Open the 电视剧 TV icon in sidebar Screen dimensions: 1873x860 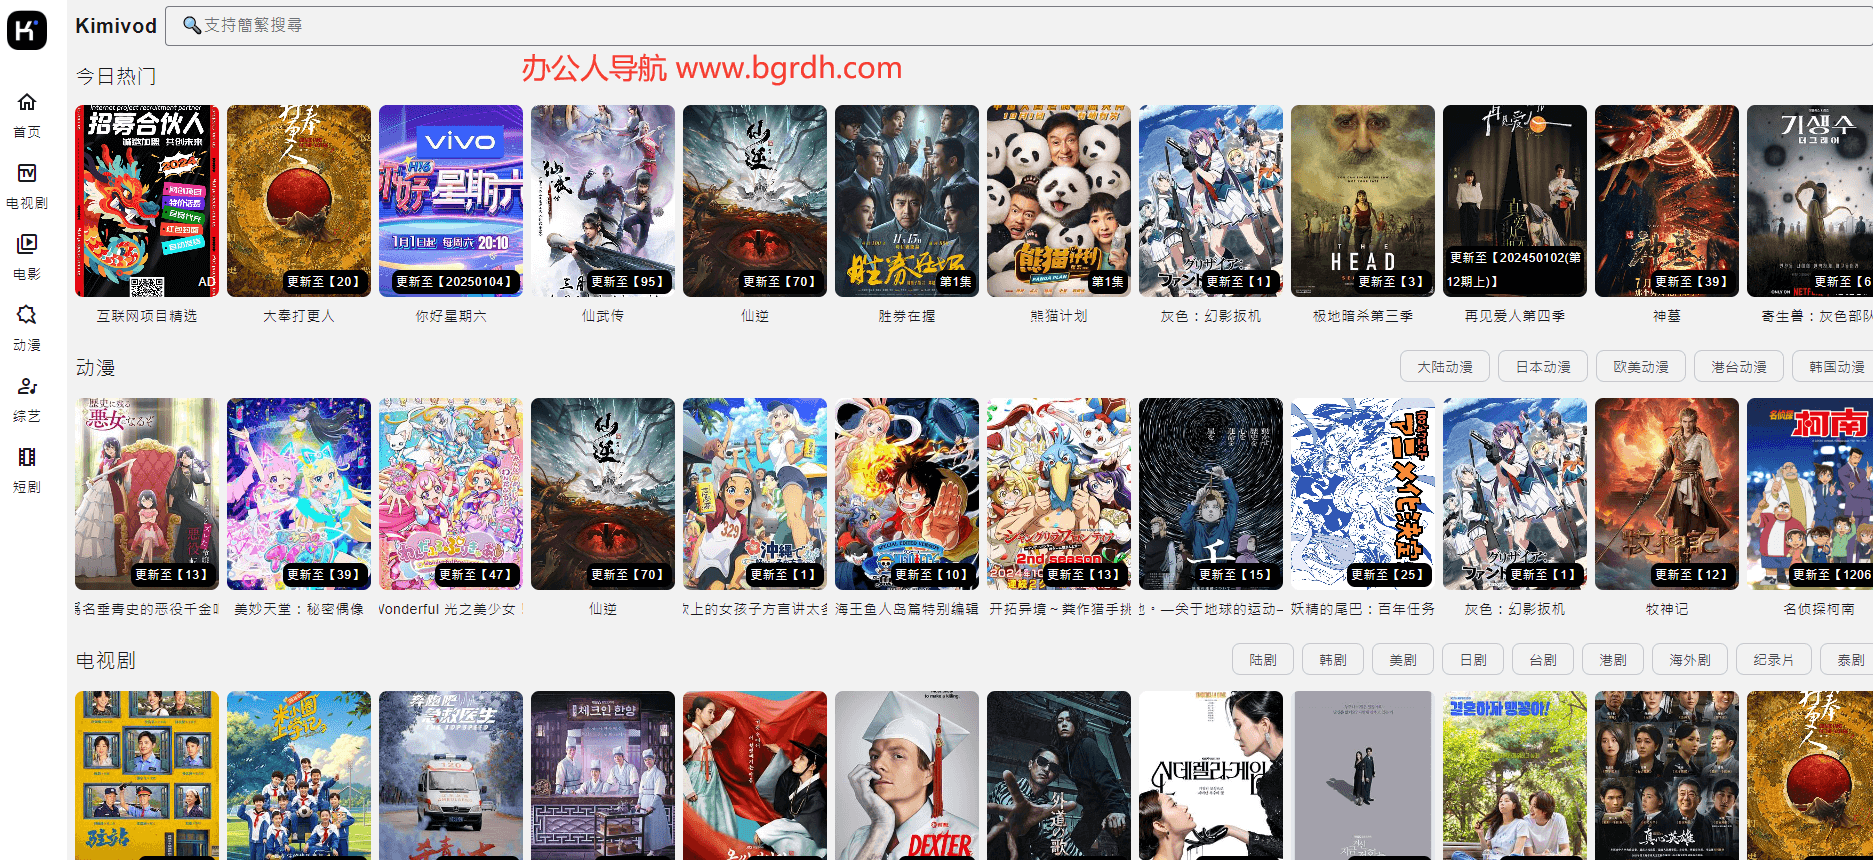[x=27, y=174]
